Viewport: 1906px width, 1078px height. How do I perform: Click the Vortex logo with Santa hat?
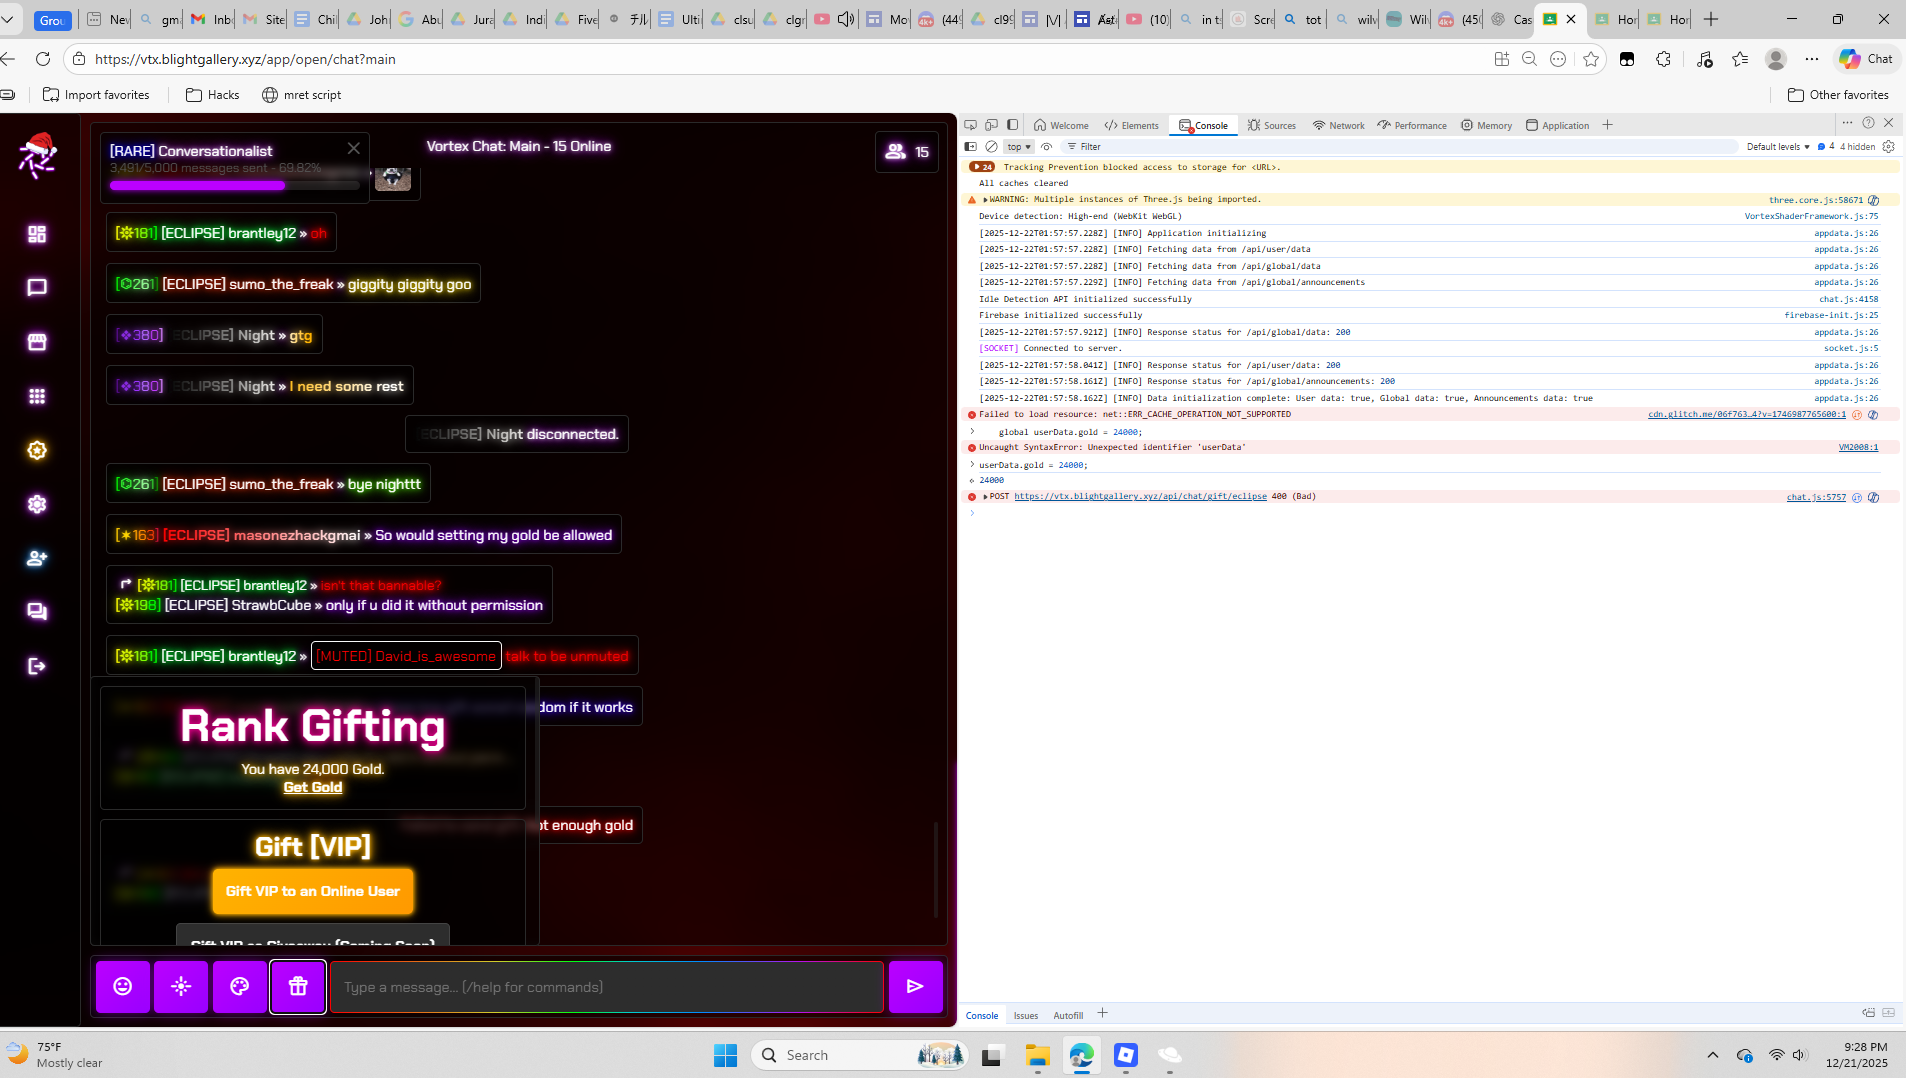click(x=37, y=156)
